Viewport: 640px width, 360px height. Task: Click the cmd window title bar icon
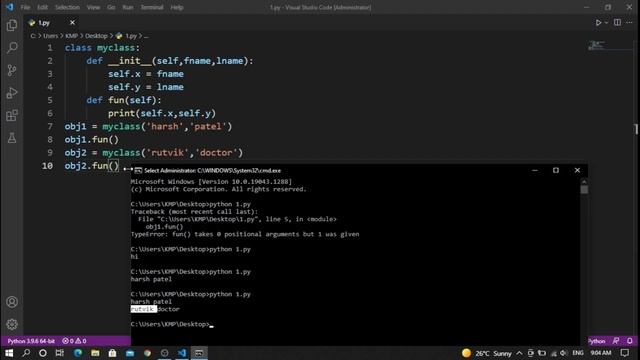(138, 171)
